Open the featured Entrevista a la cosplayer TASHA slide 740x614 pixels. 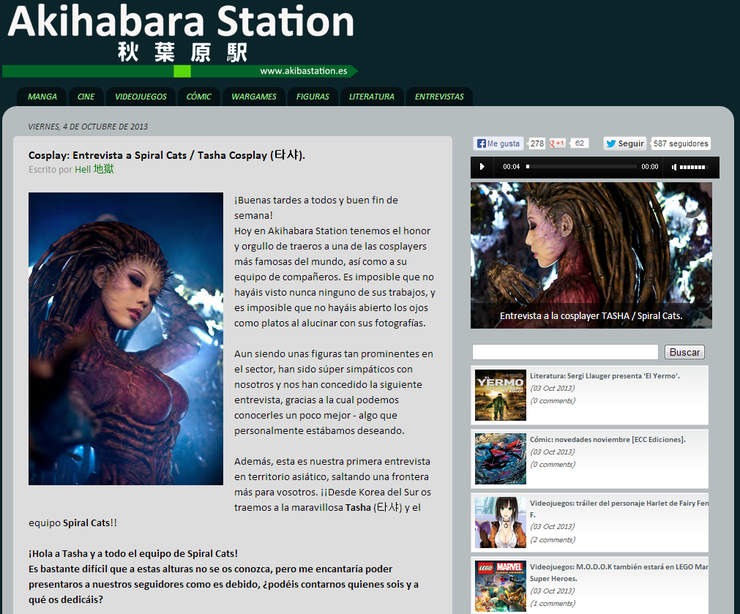[x=591, y=255]
